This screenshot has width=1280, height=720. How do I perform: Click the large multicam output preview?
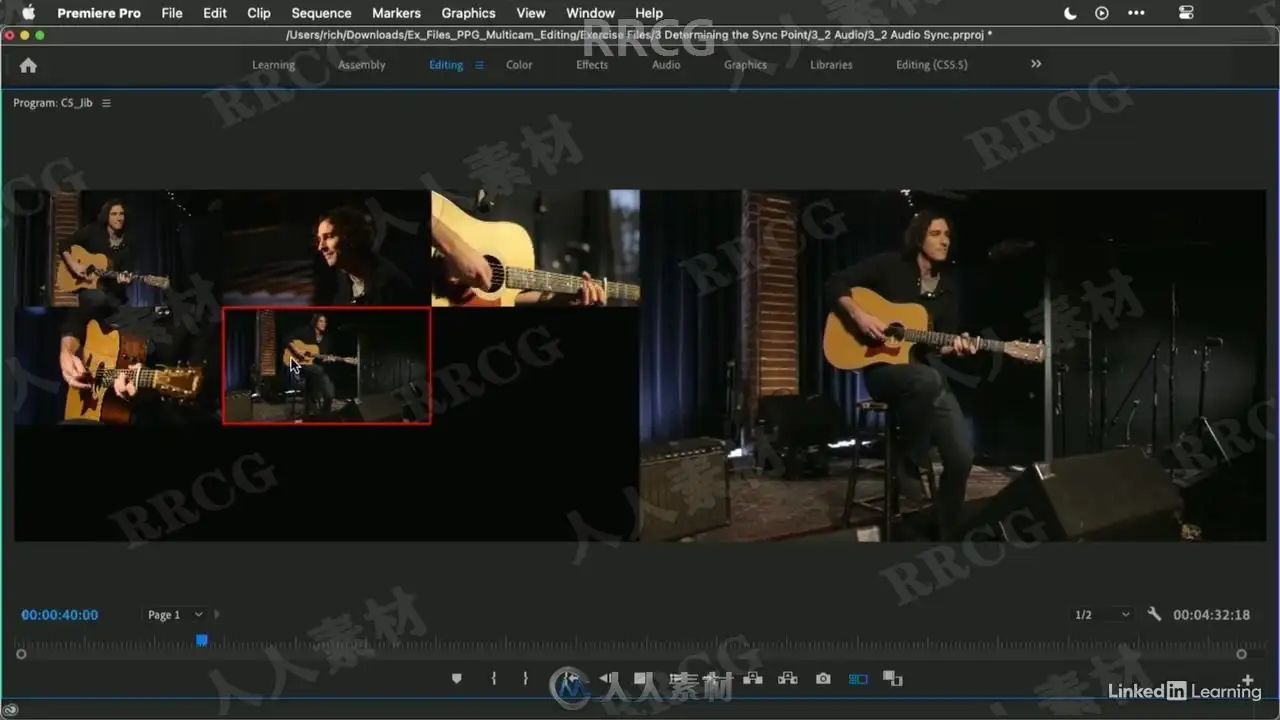953,365
